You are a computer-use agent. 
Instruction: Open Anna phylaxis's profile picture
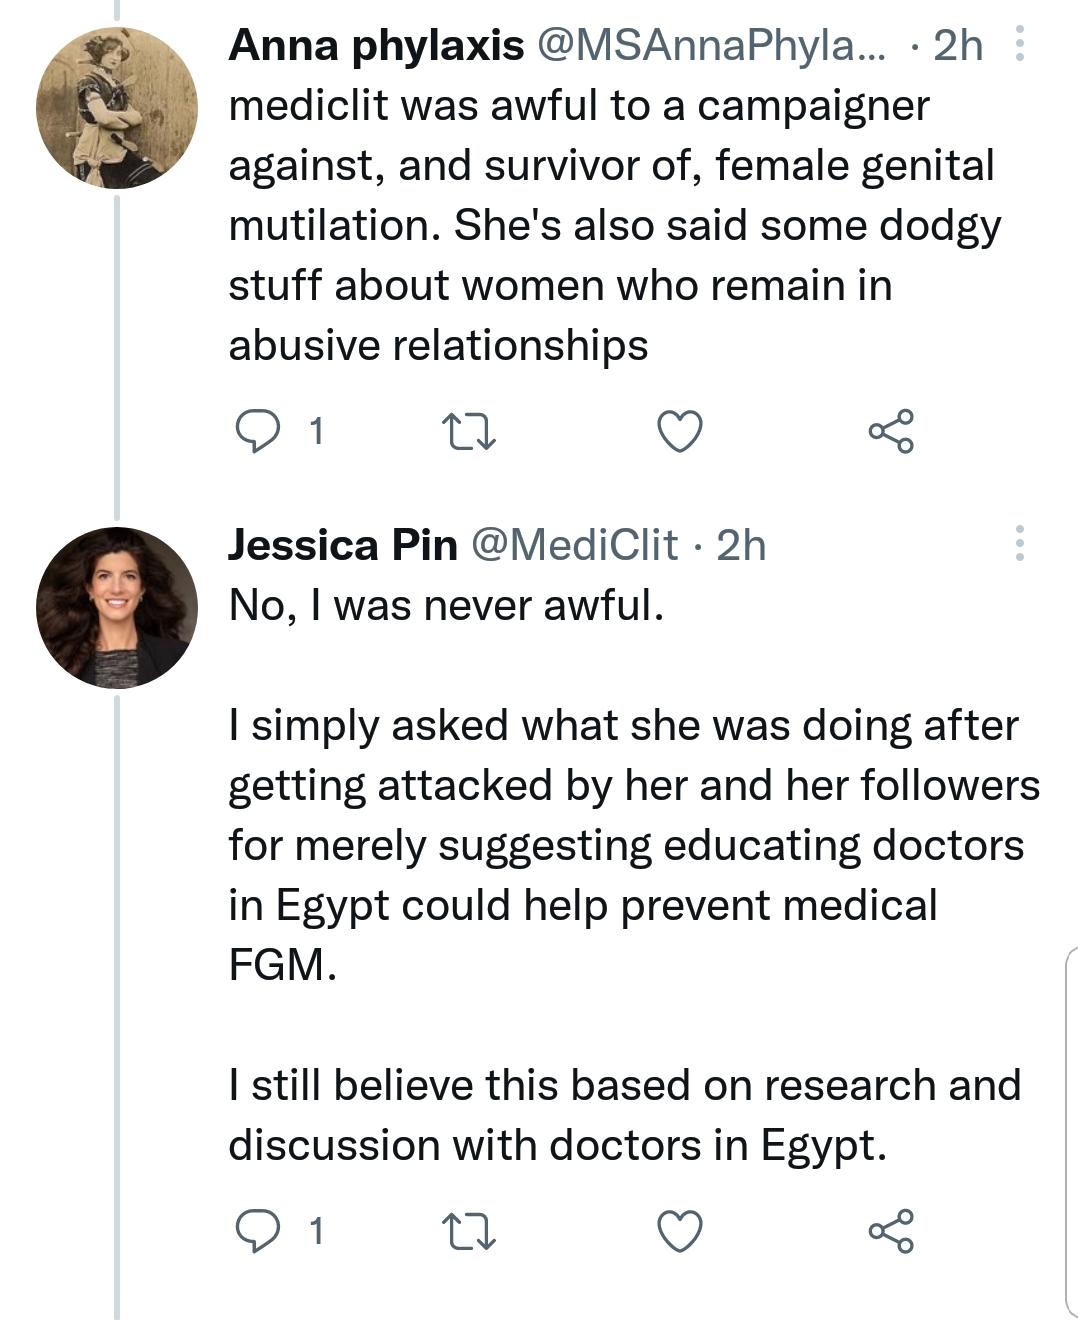click(117, 108)
